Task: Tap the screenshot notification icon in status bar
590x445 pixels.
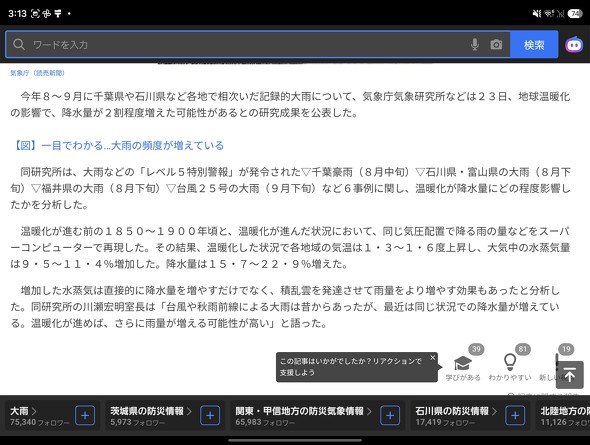Action: [35, 14]
